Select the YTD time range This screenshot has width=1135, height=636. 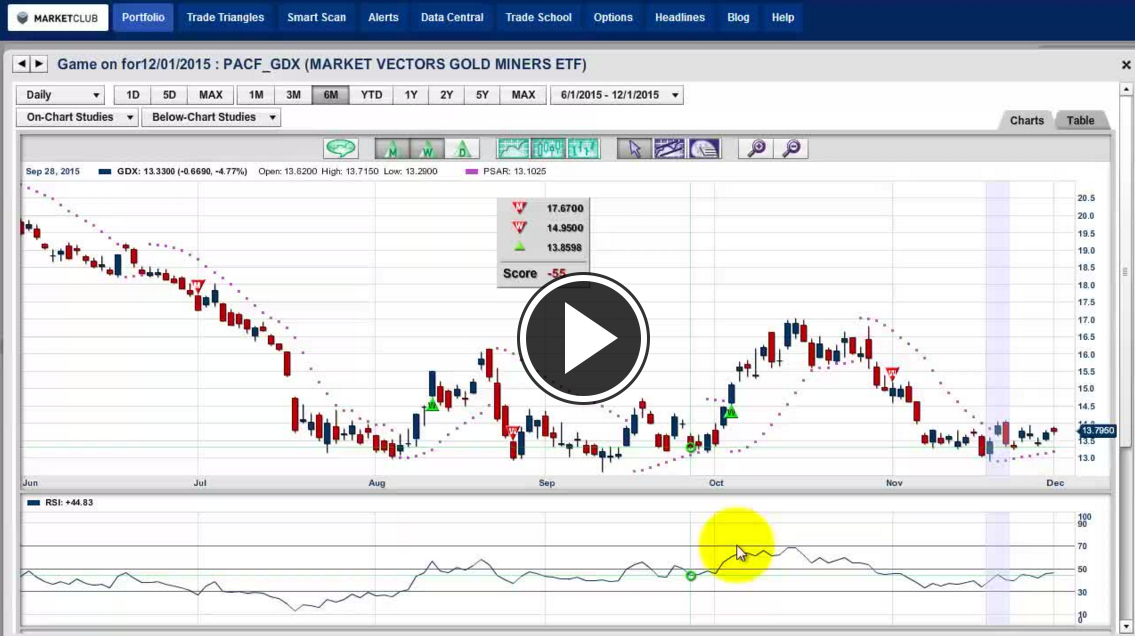(x=371, y=95)
